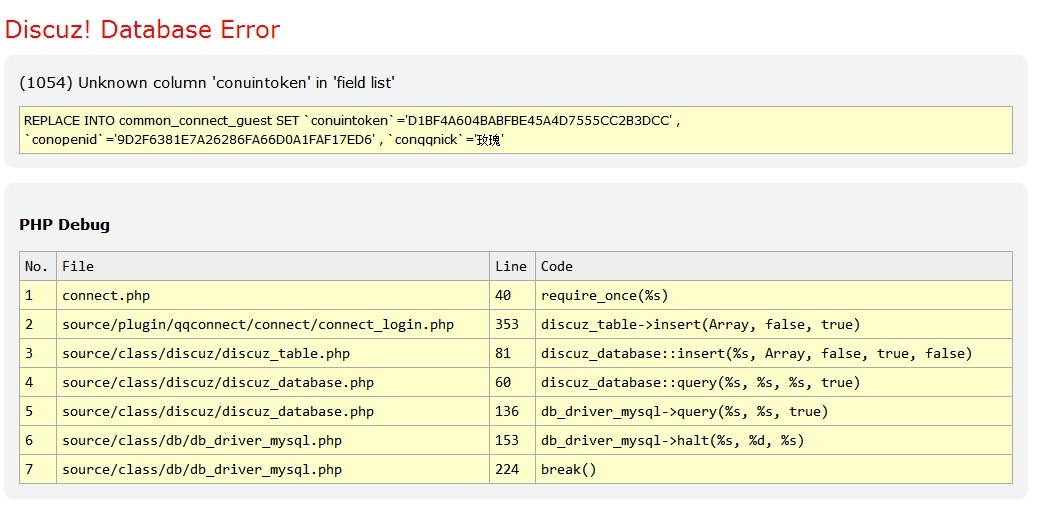Click row number 2 in No. column
The height and width of the screenshot is (509, 1042).
(x=38, y=324)
